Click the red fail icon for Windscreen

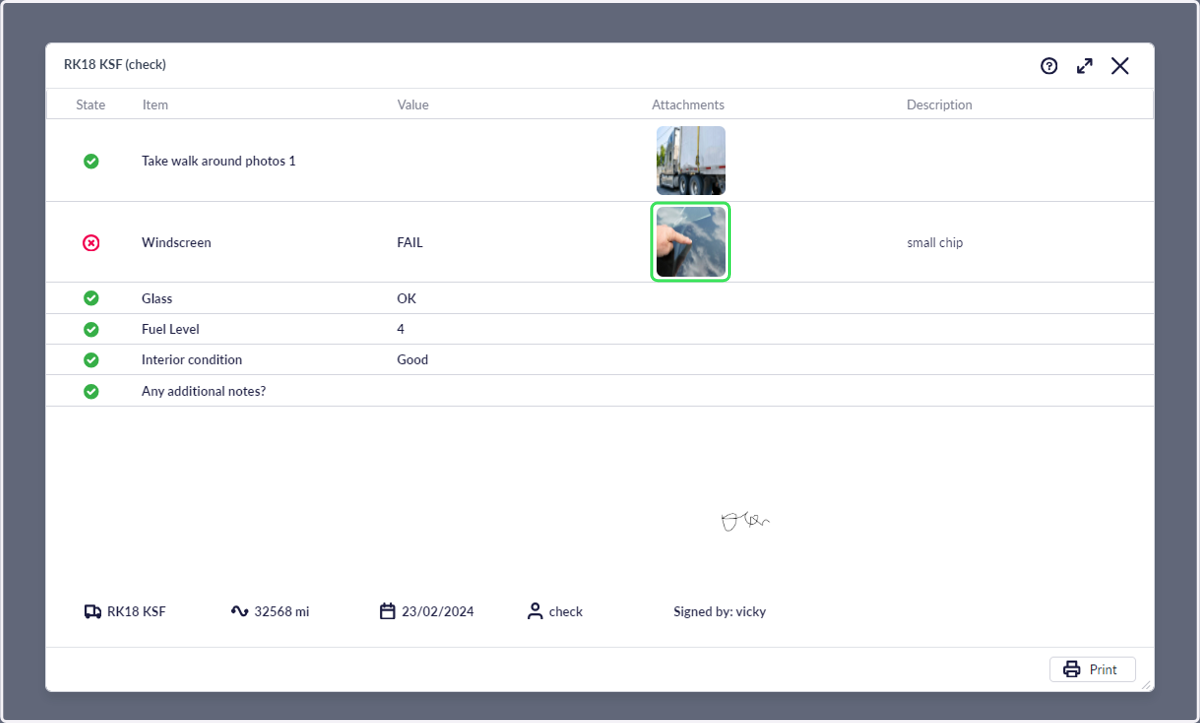(91, 242)
